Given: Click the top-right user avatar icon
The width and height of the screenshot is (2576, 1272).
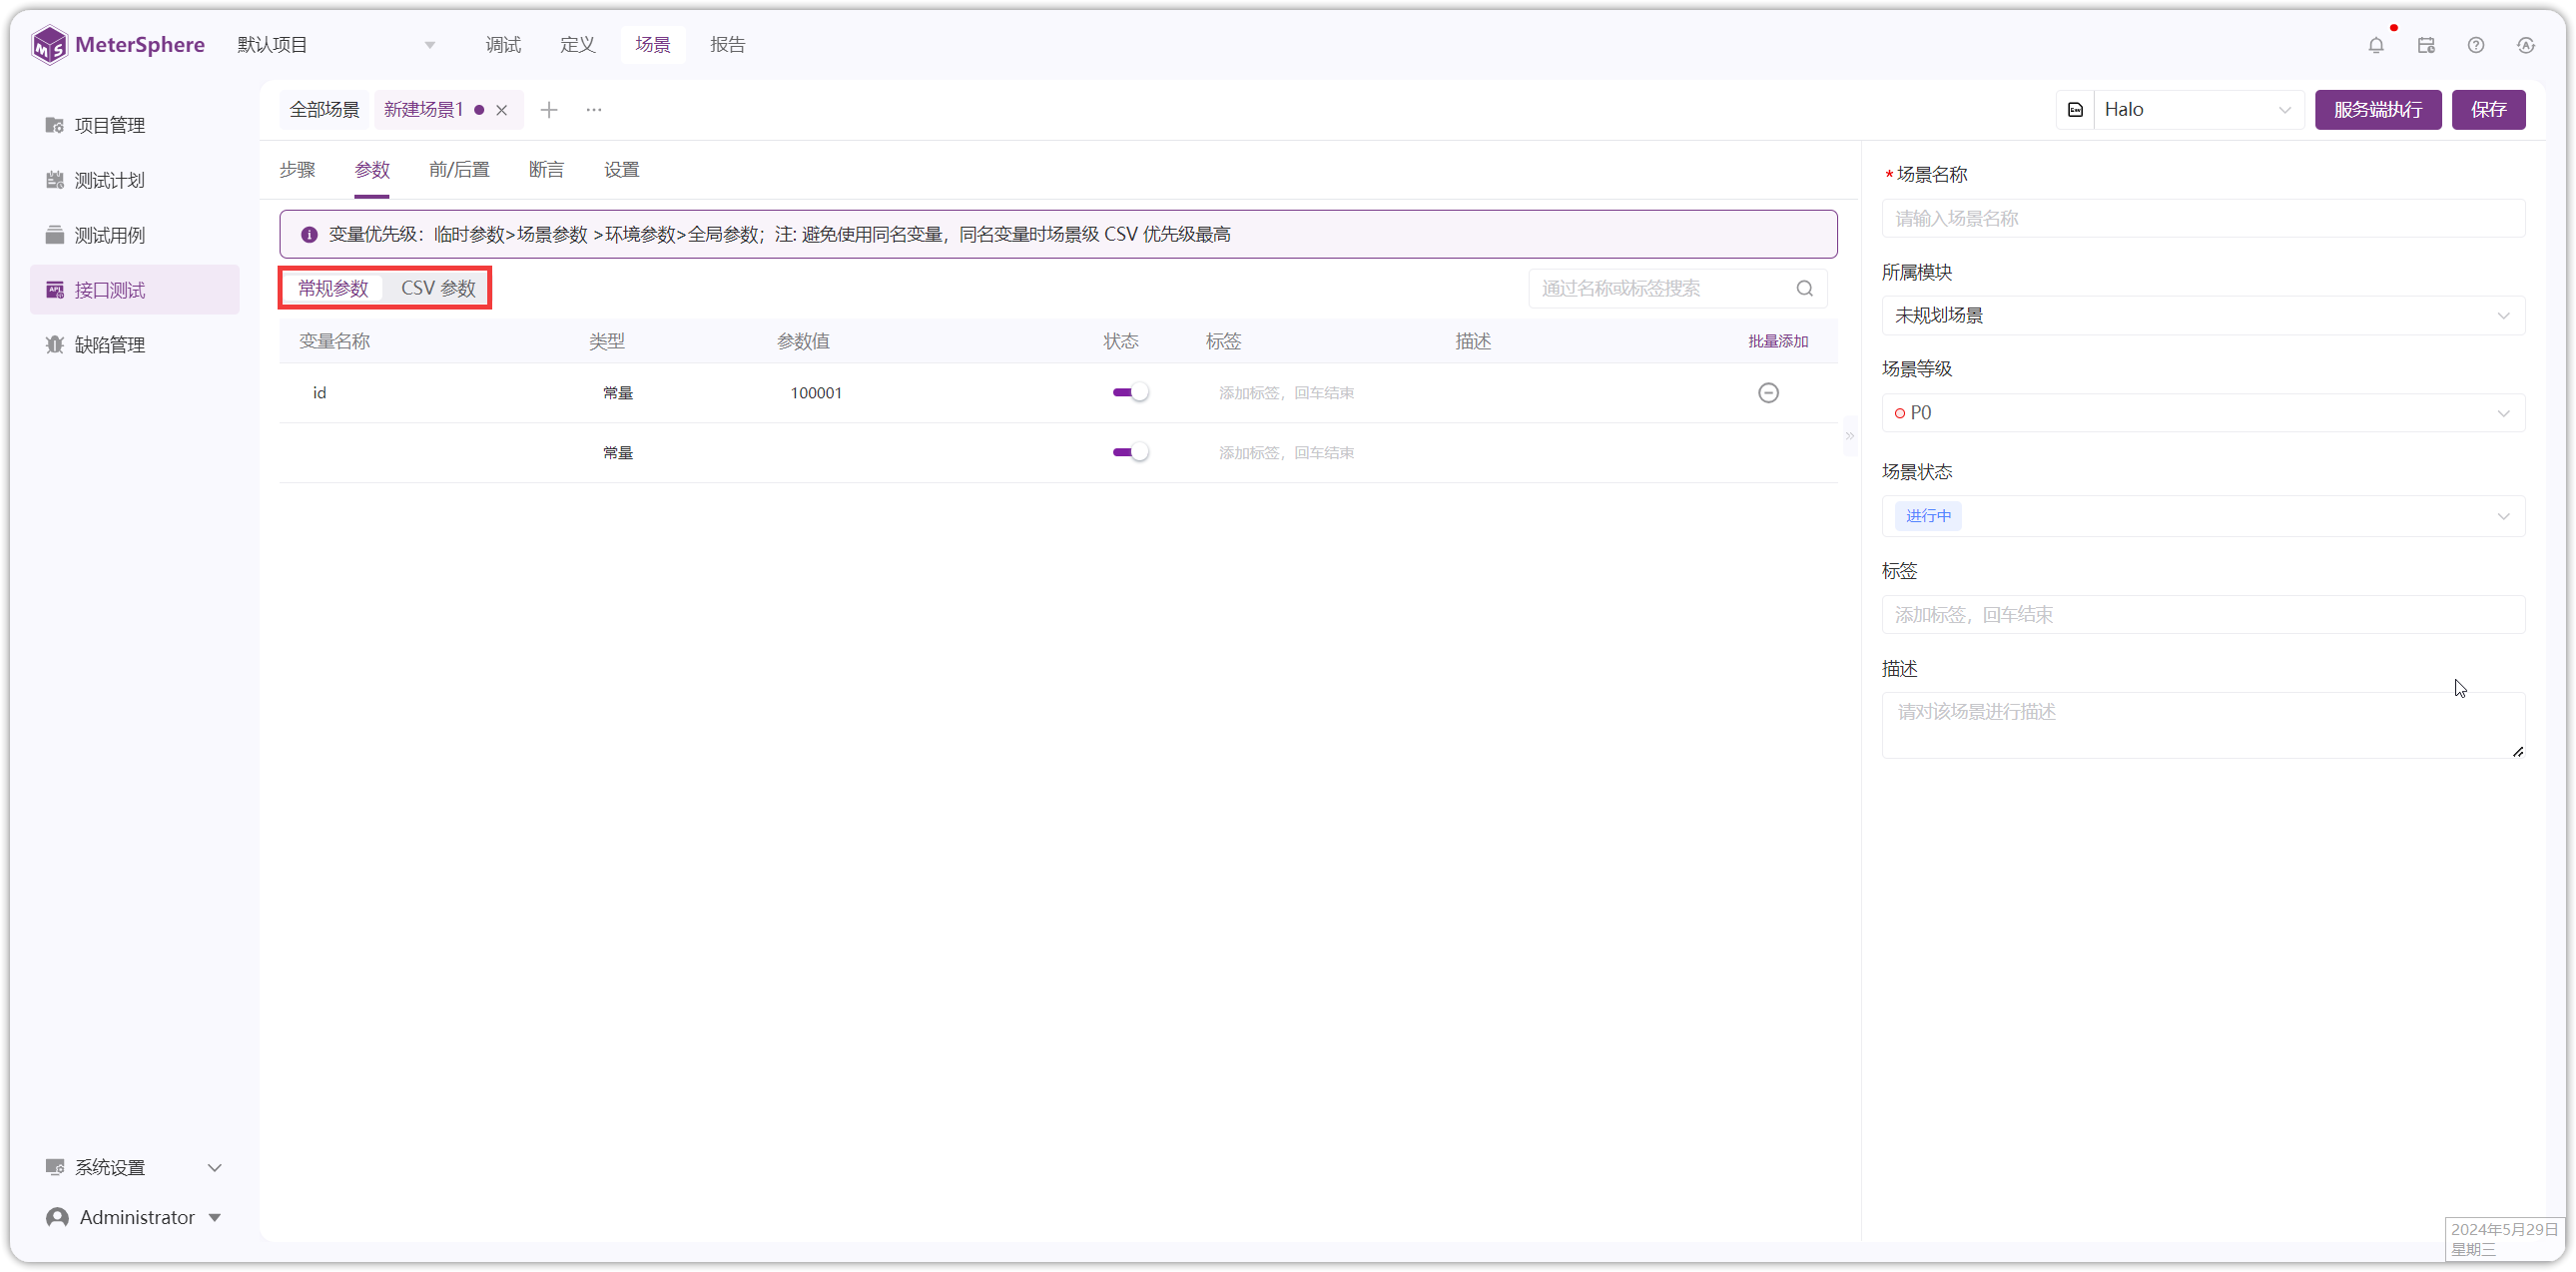Looking at the screenshot, I should pyautogui.click(x=2526, y=45).
